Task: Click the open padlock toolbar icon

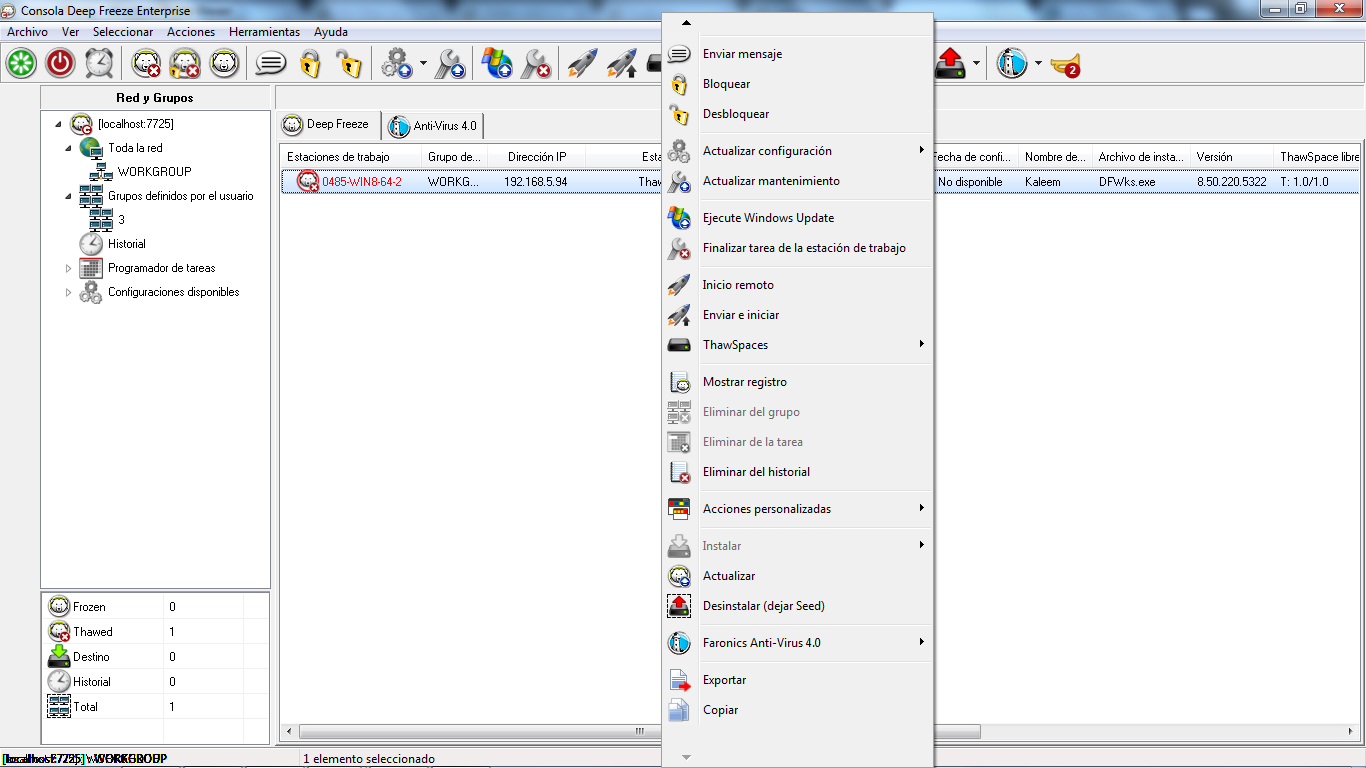Action: 347,64
